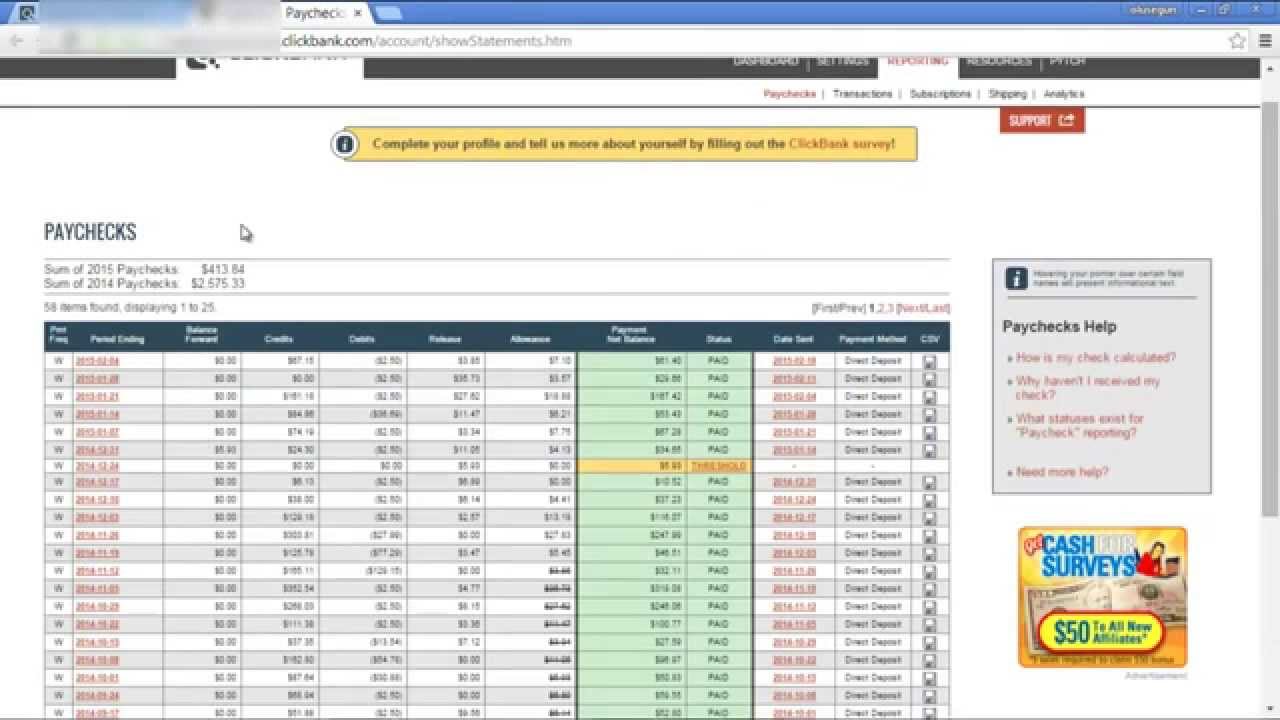1280x720 pixels.
Task: Select the 2014 paychecks sum $2,575.33
Action: [218, 284]
